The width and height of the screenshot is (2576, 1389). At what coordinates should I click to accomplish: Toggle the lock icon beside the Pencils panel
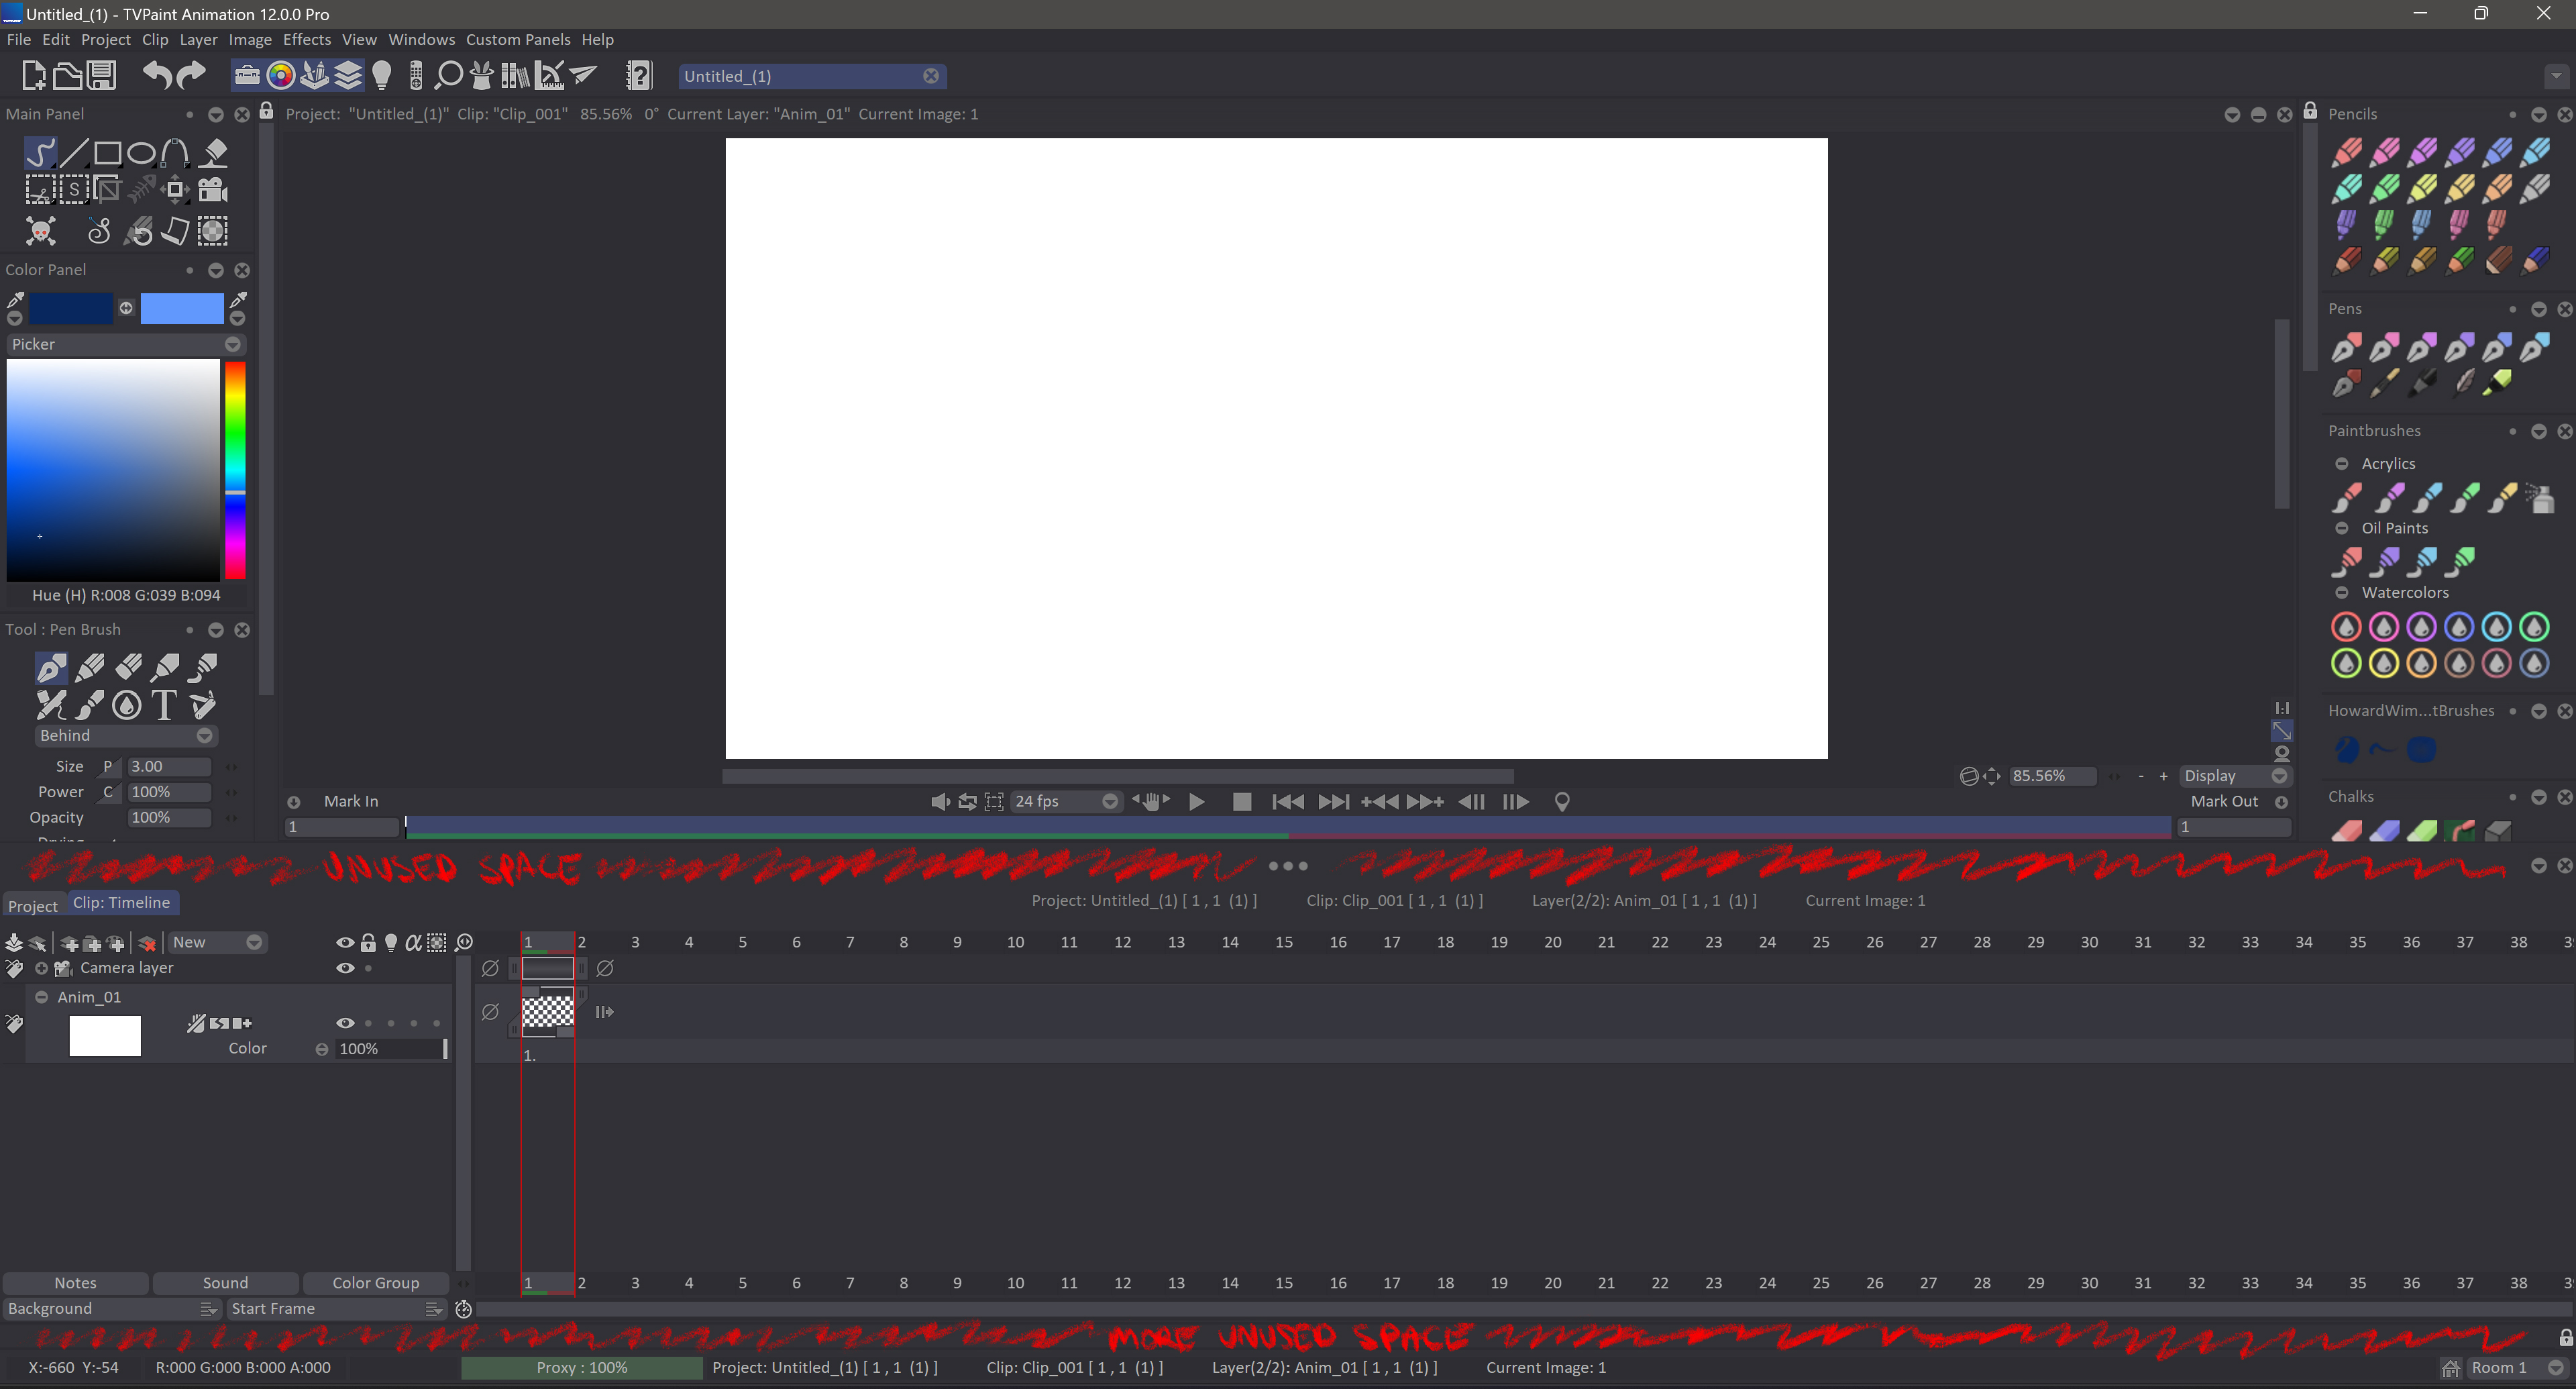click(2310, 111)
